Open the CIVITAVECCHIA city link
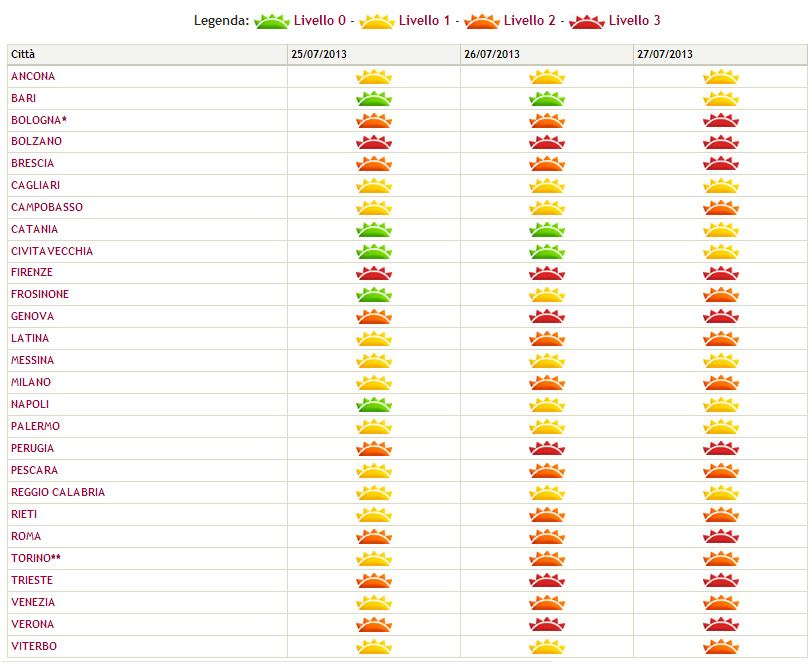 (x=52, y=251)
